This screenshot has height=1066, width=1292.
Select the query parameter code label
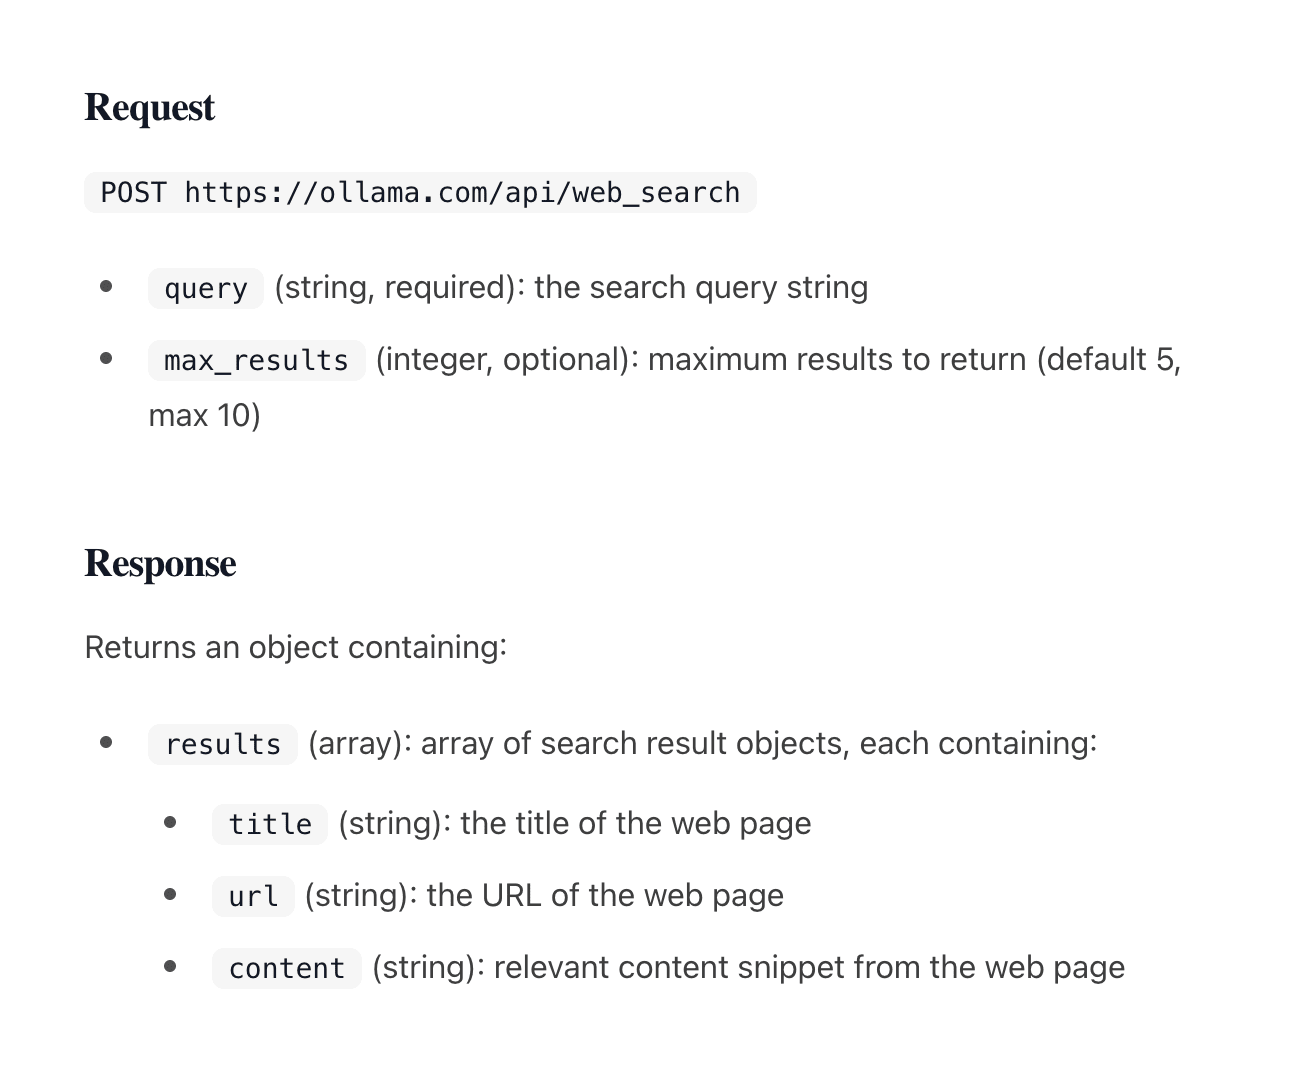pyautogui.click(x=206, y=288)
